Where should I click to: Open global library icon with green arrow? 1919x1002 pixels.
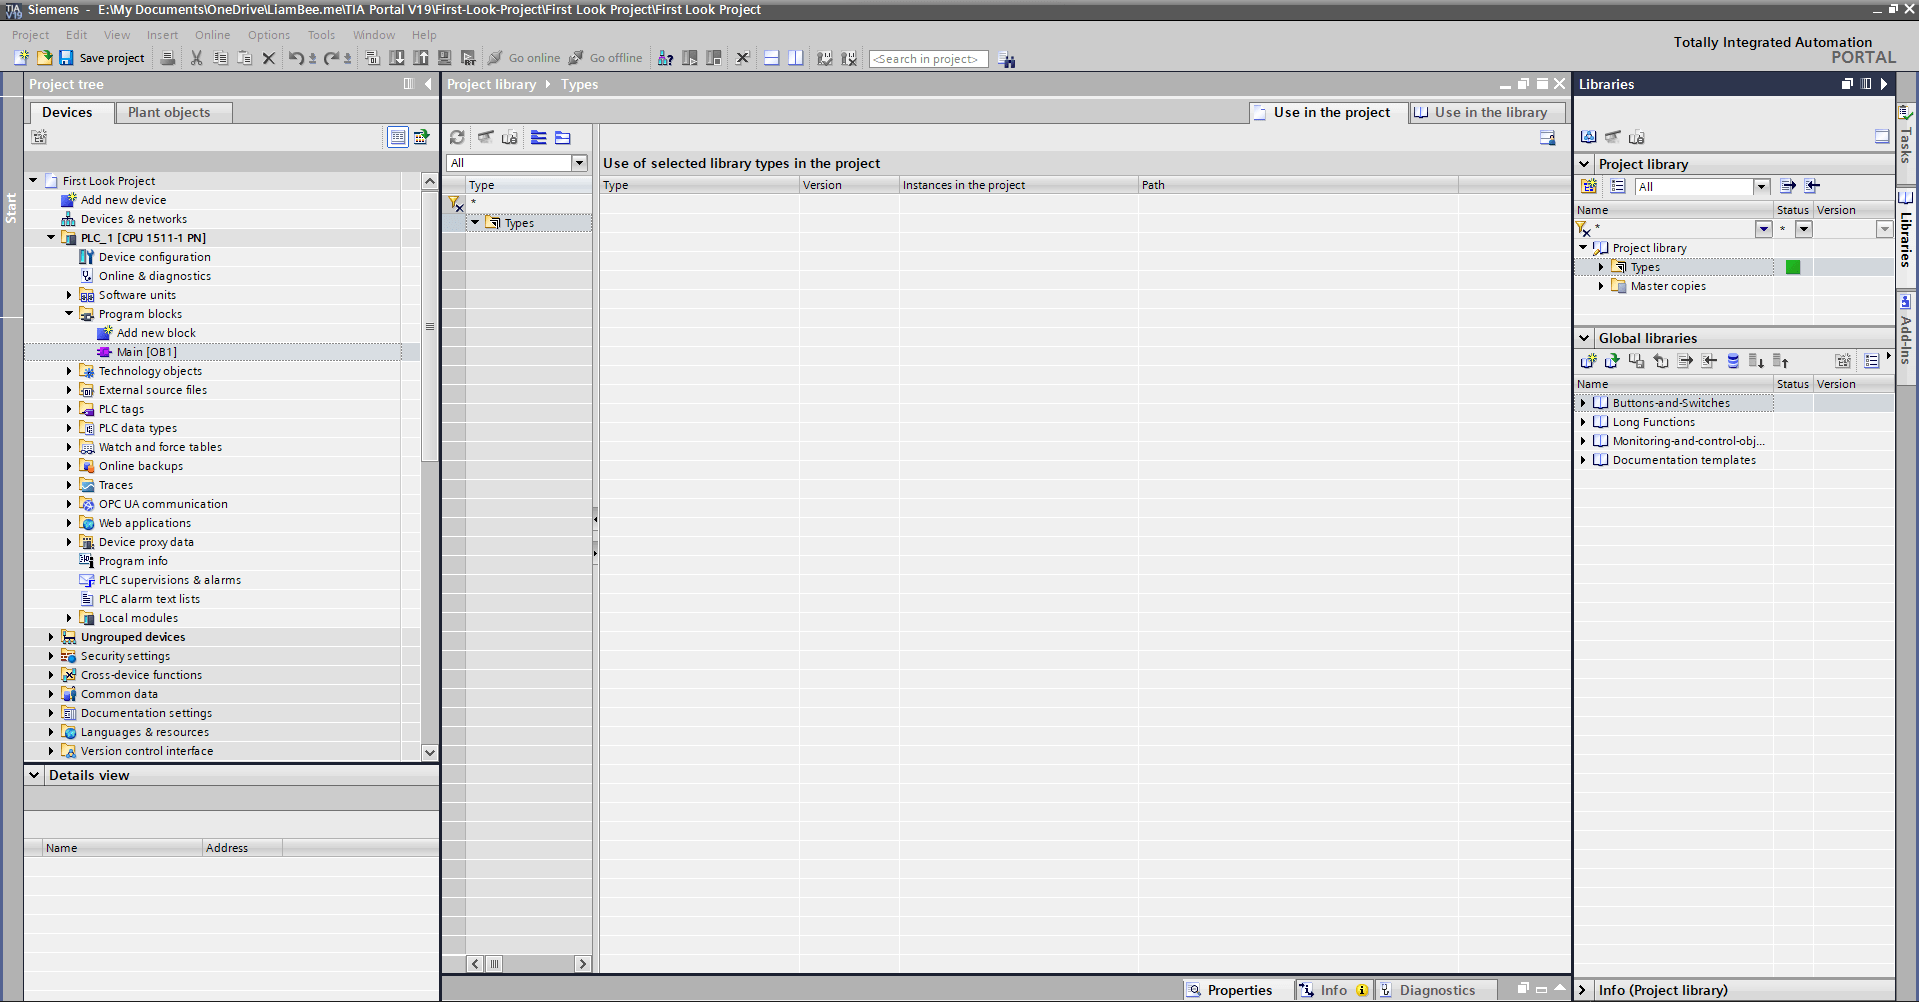pos(1612,361)
